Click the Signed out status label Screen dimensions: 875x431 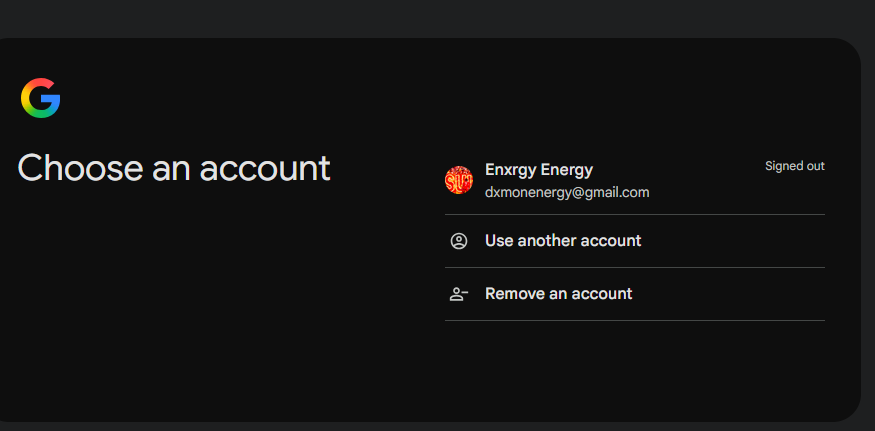coord(795,166)
